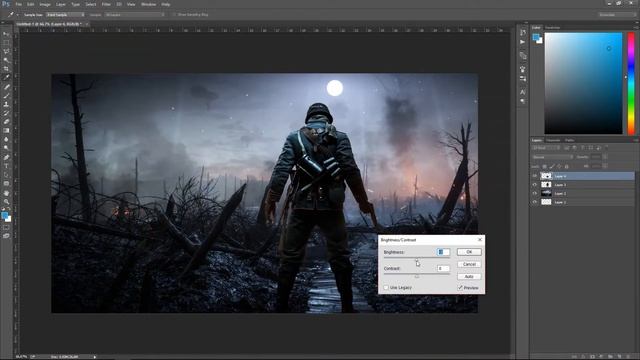Select the Gradient tool
The height and width of the screenshot is (360, 640).
[6, 131]
